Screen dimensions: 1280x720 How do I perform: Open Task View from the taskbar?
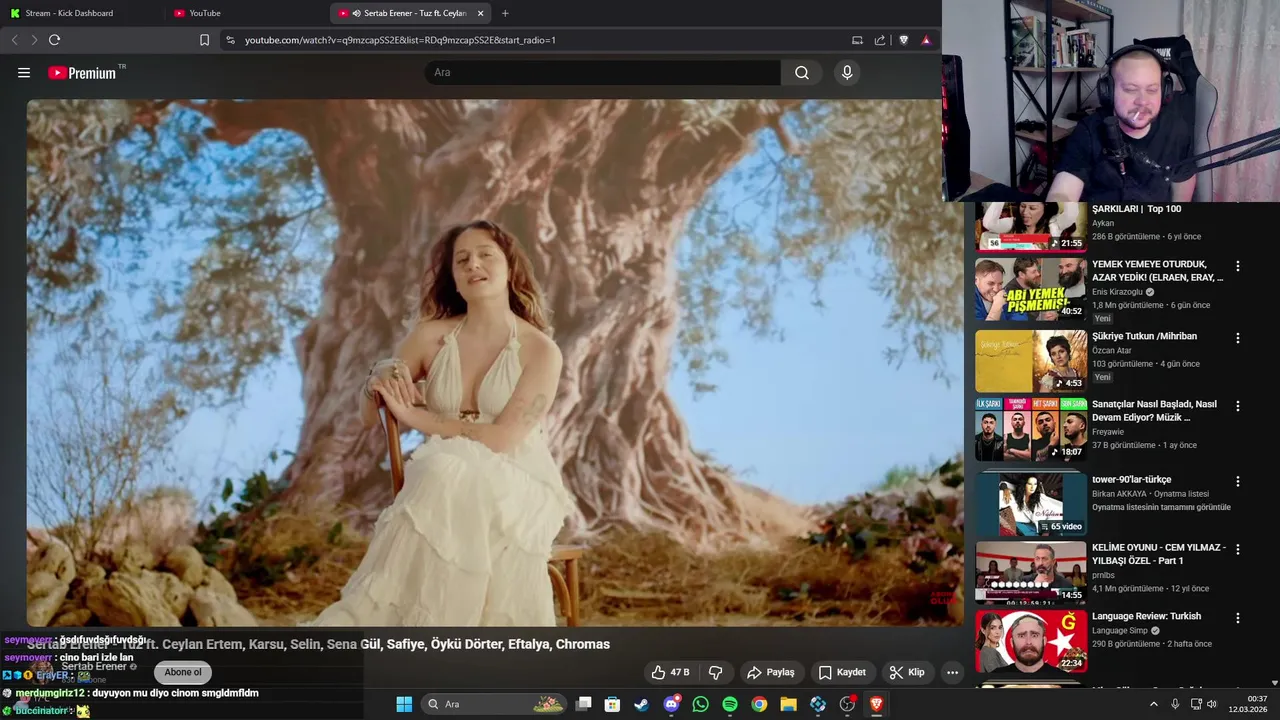coord(583,704)
